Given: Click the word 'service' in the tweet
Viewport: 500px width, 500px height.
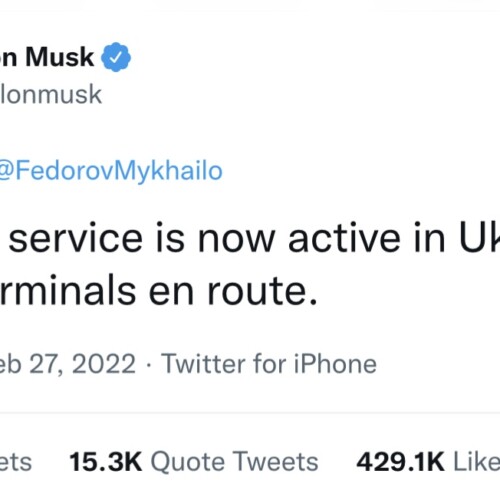Looking at the screenshot, I should [76, 239].
